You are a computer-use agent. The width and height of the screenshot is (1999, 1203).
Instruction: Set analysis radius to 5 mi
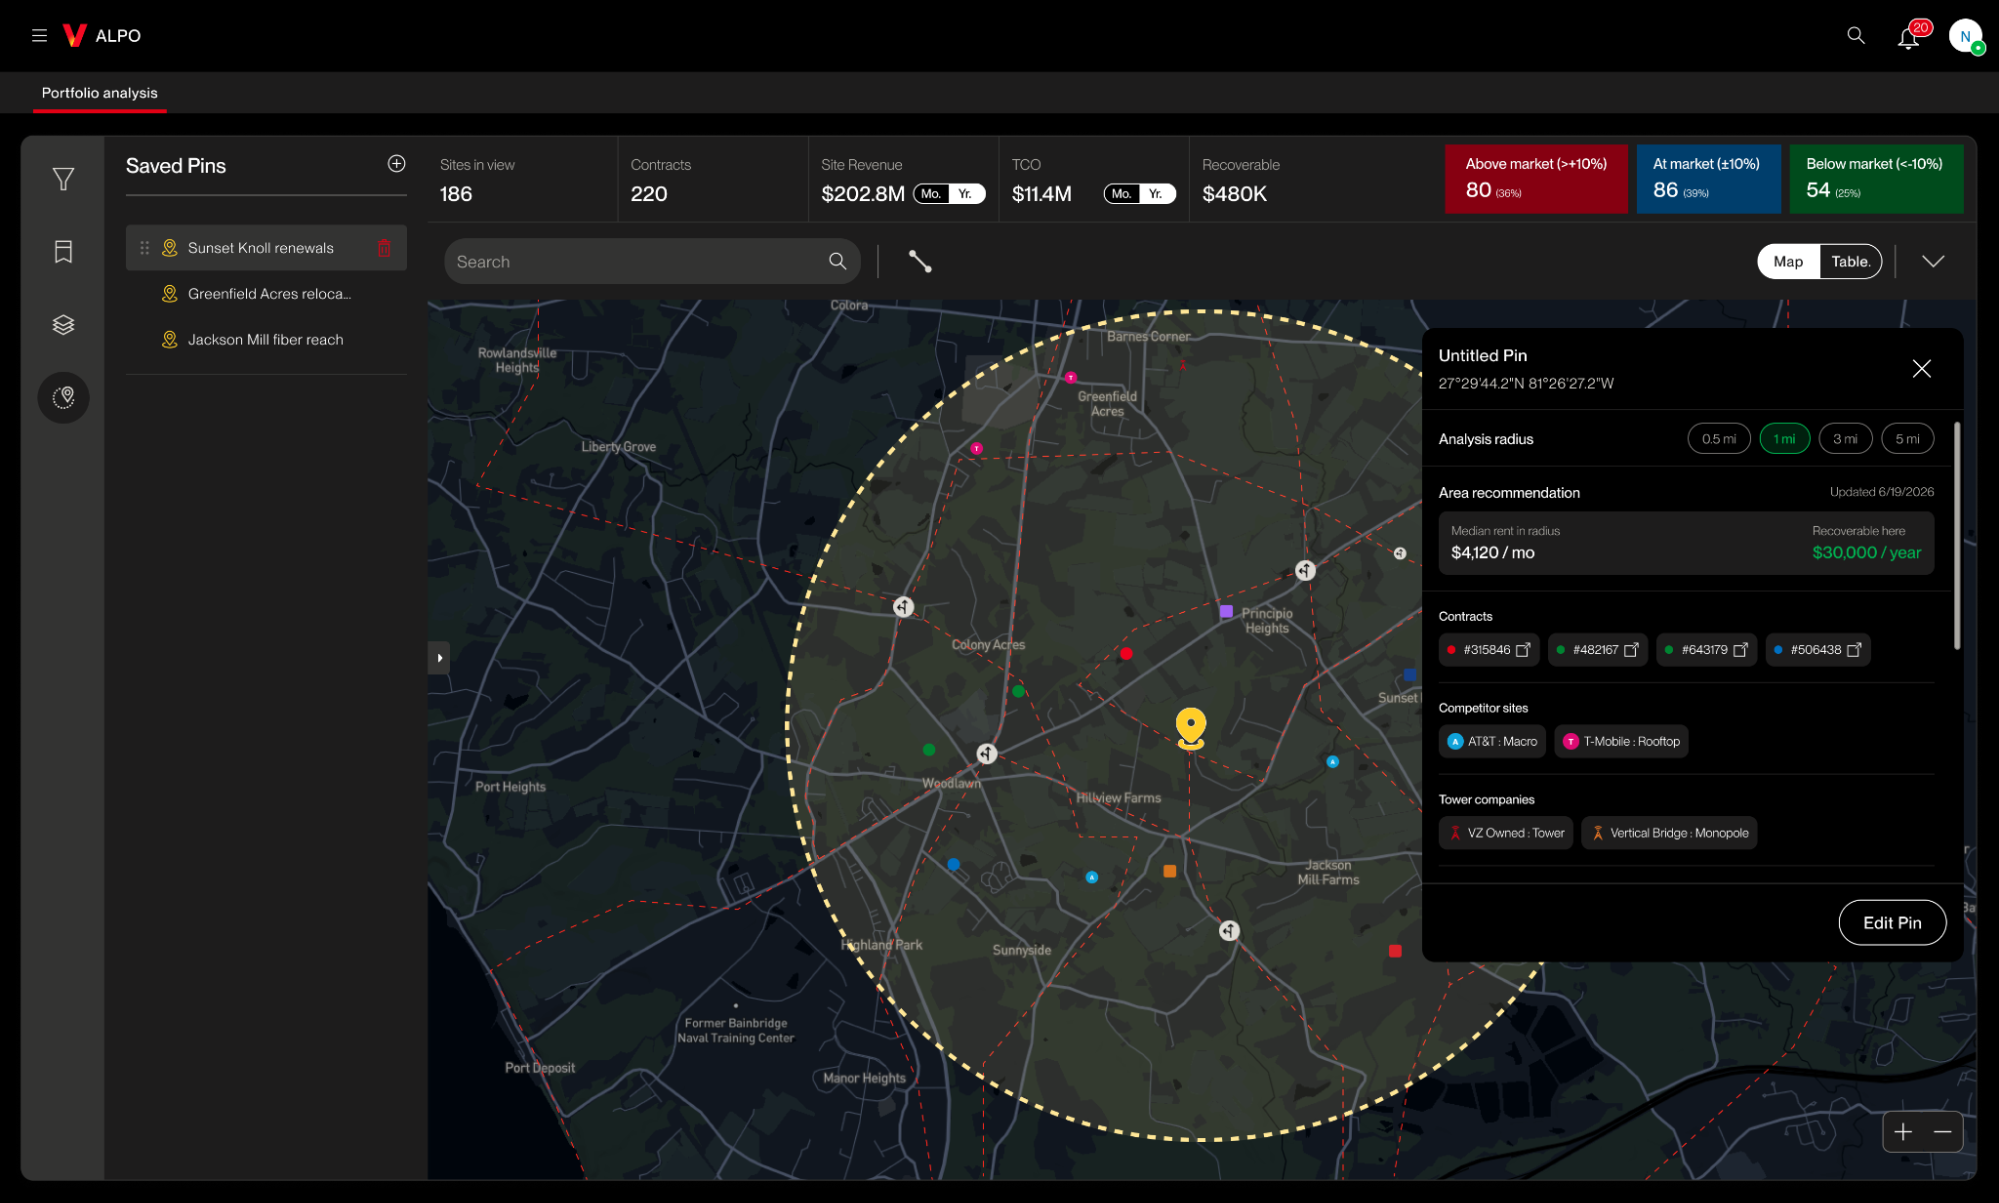(1907, 439)
